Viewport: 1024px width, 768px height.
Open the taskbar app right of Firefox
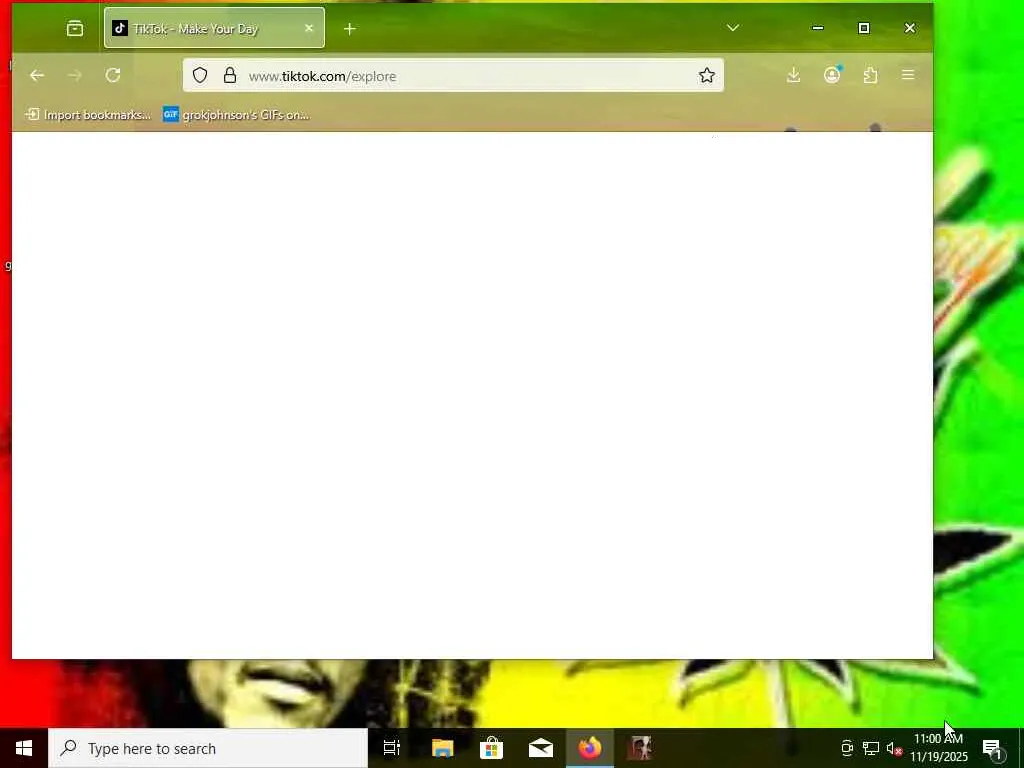tap(639, 748)
